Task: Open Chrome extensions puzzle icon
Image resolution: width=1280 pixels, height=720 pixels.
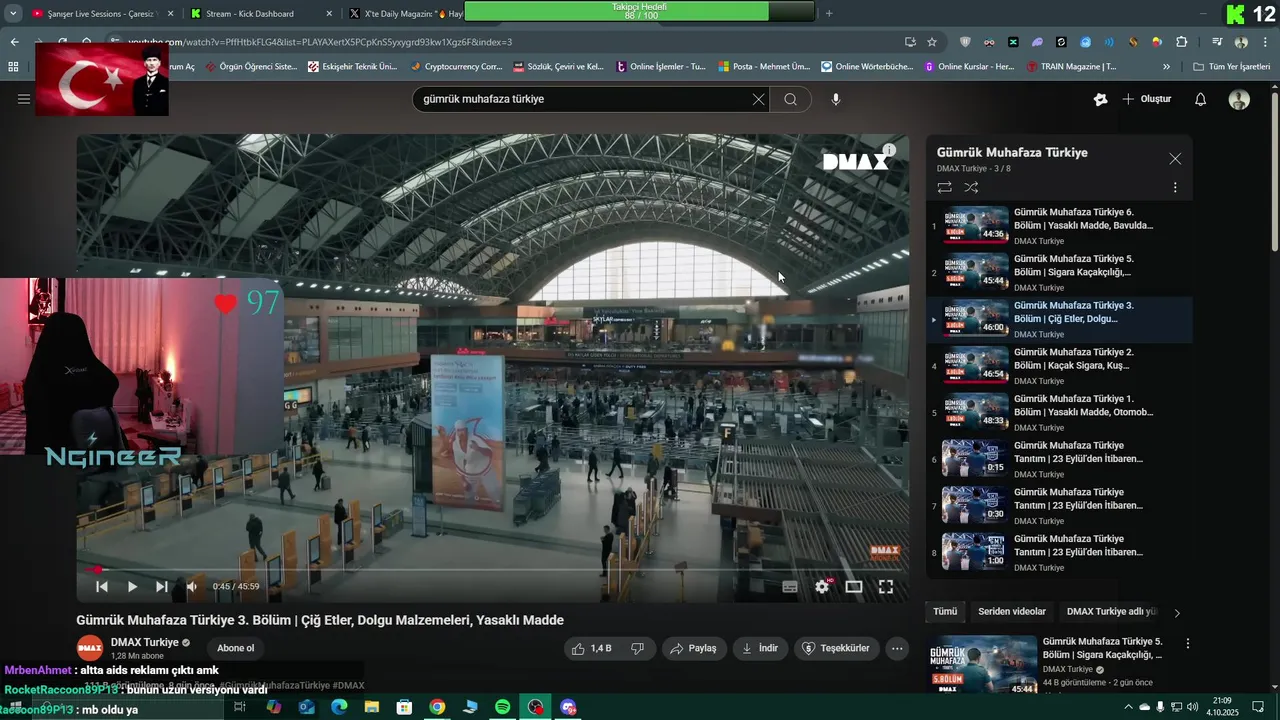Action: click(1182, 42)
